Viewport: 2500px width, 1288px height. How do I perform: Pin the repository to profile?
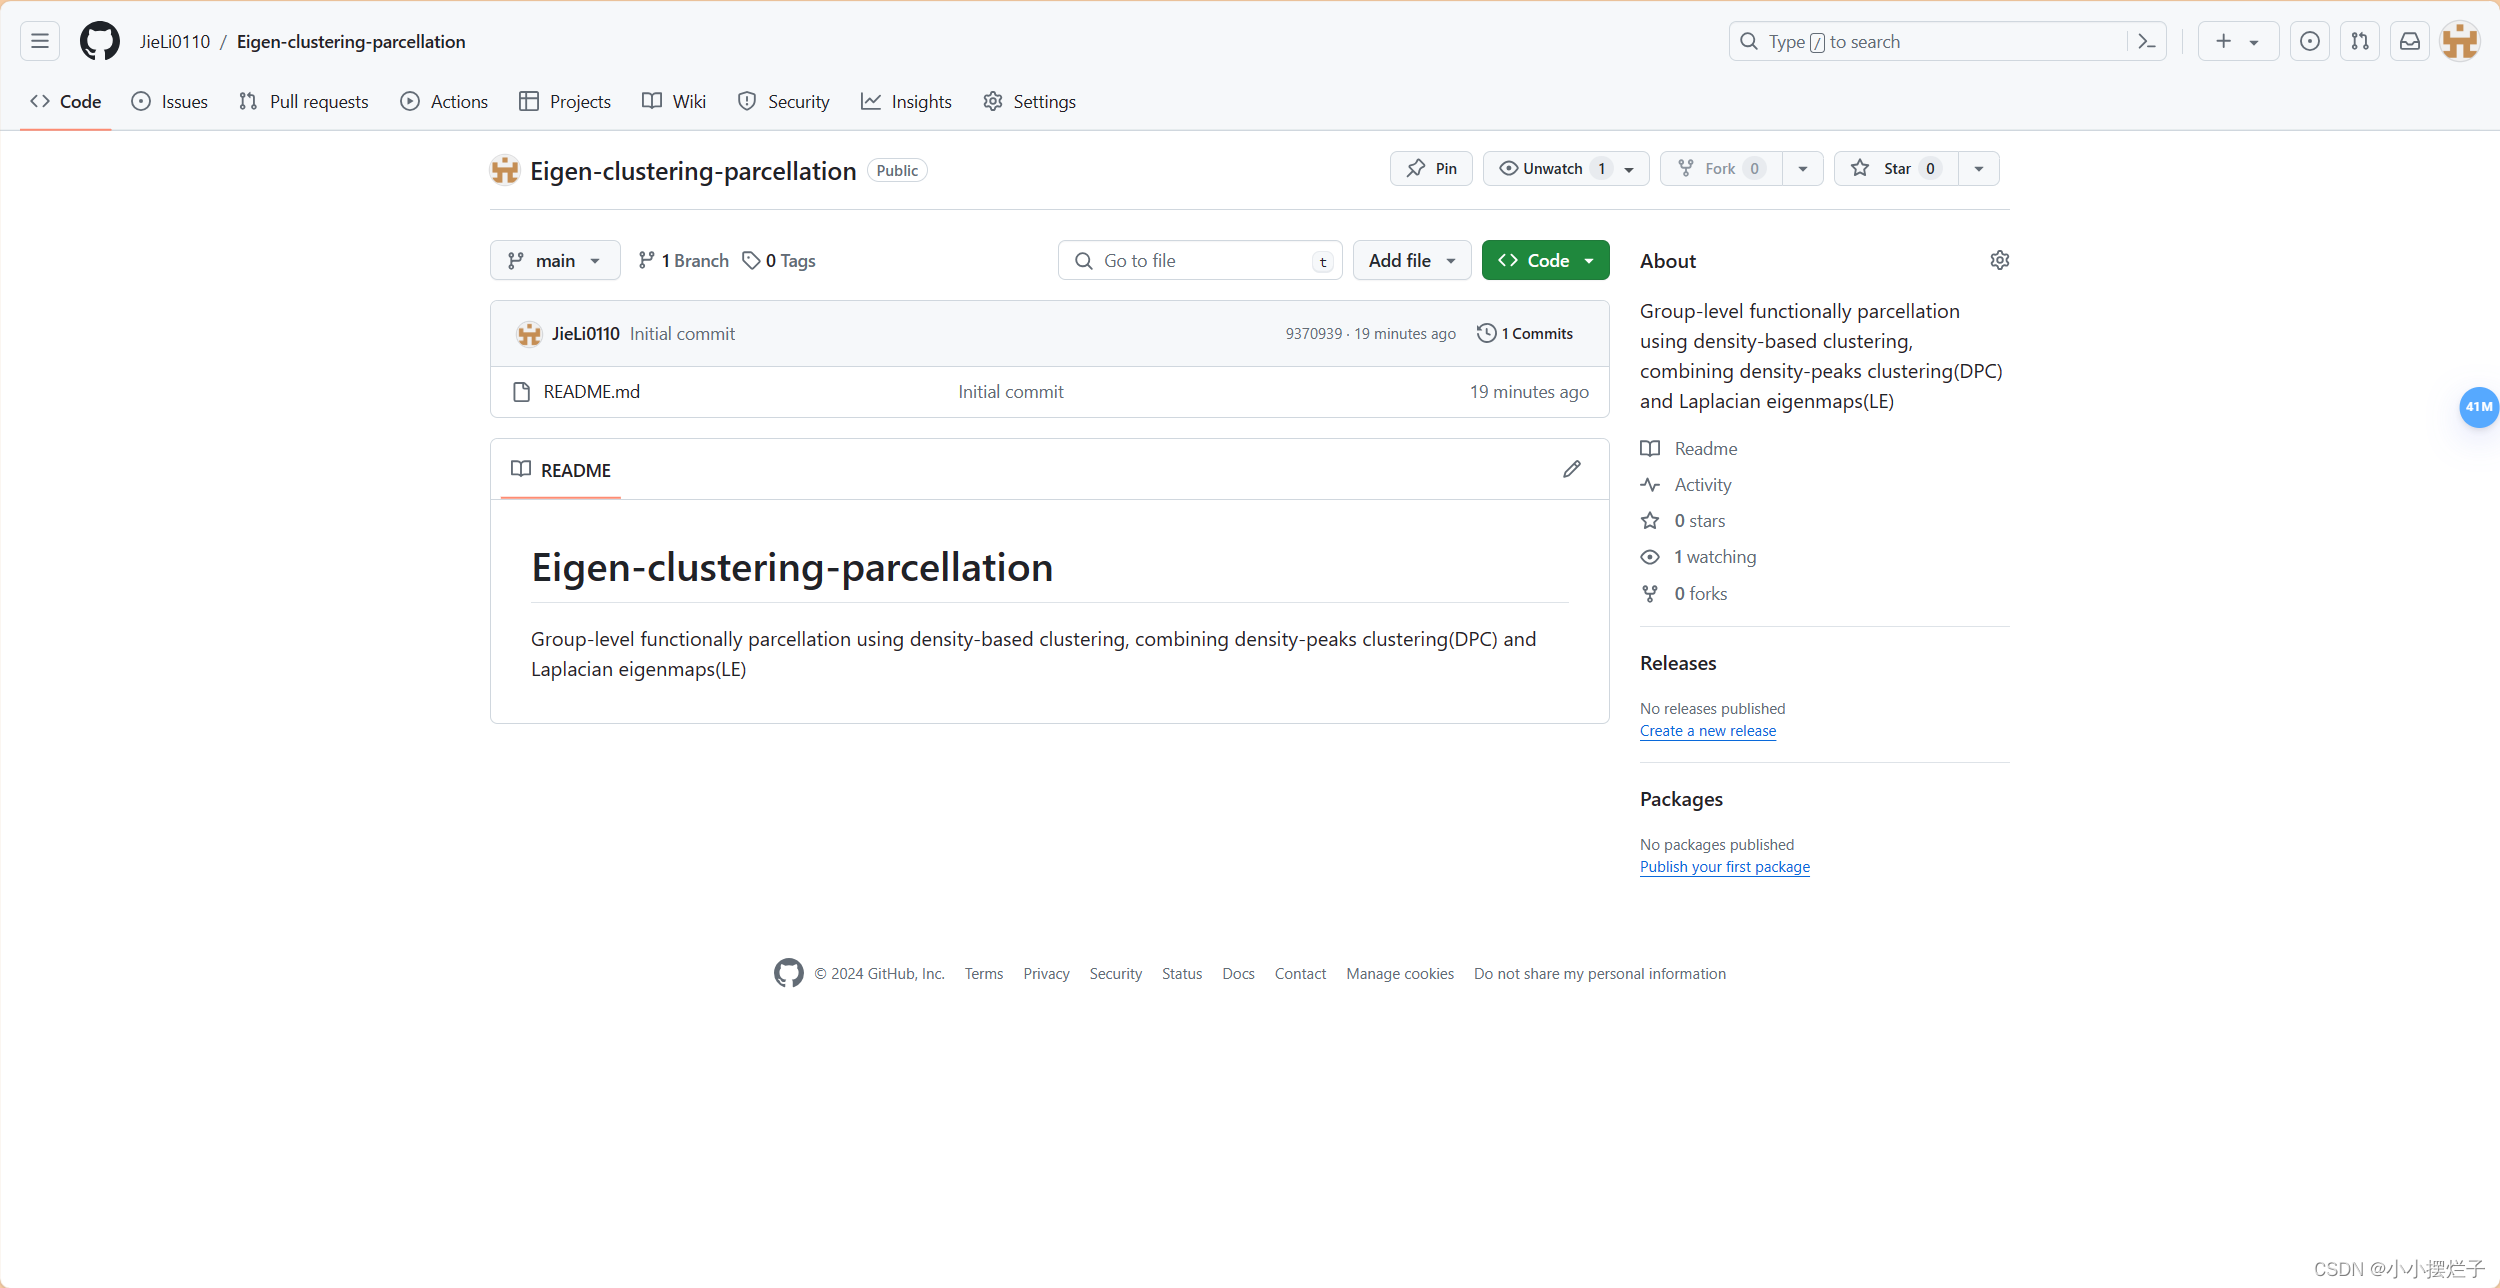(1431, 169)
